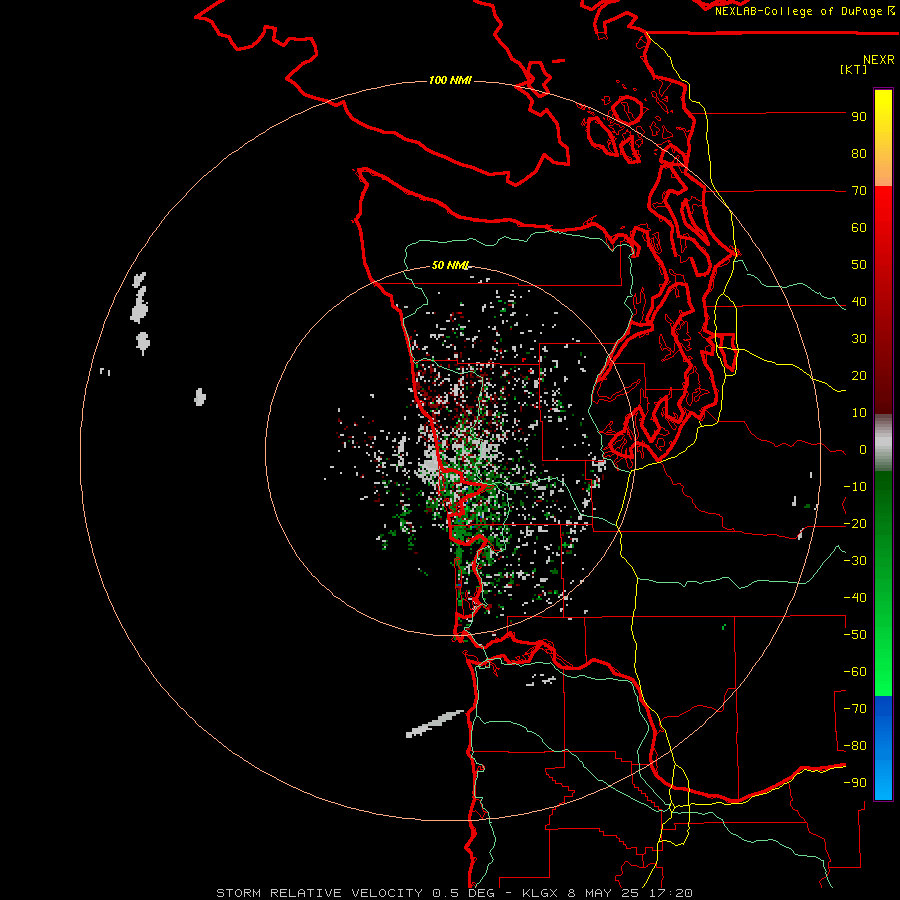Click the long gray echo streak off the Oregon coast
The height and width of the screenshot is (900, 900).
pyautogui.click(x=435, y=724)
